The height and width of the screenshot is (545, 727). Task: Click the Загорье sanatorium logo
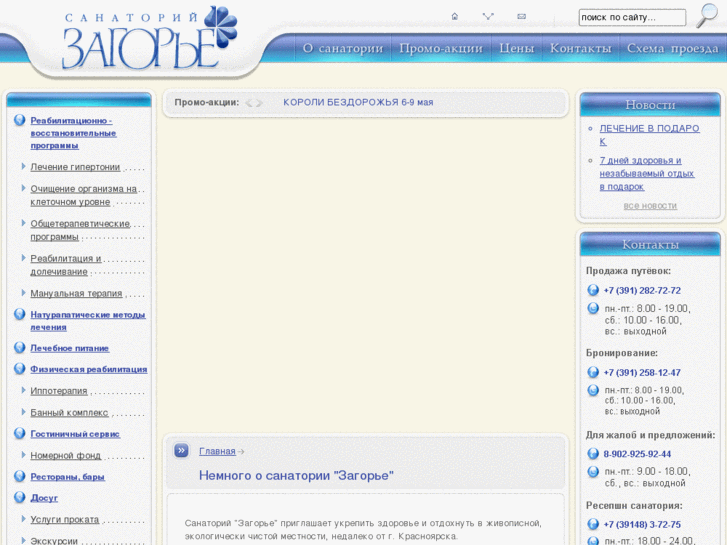click(149, 38)
